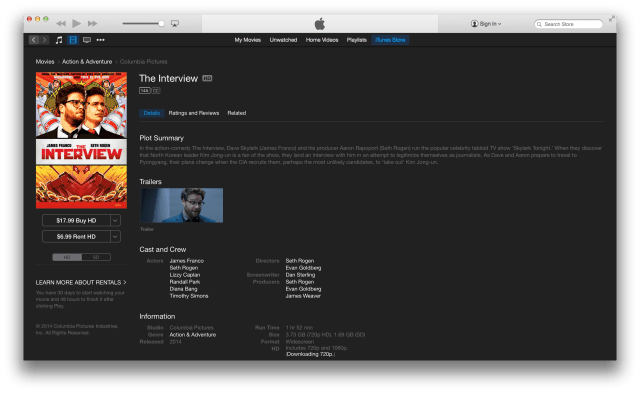The width and height of the screenshot is (640, 393).
Task: Select the Details tab
Action: [151, 113]
